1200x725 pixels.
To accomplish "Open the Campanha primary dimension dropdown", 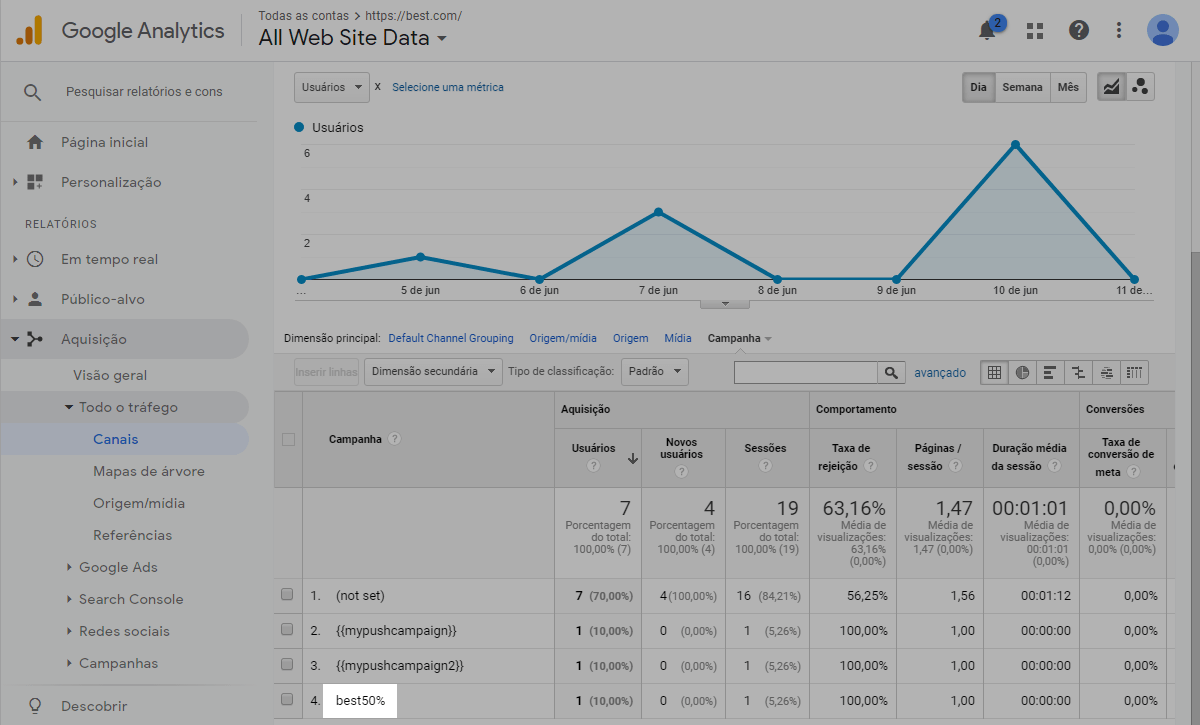I will (740, 338).
